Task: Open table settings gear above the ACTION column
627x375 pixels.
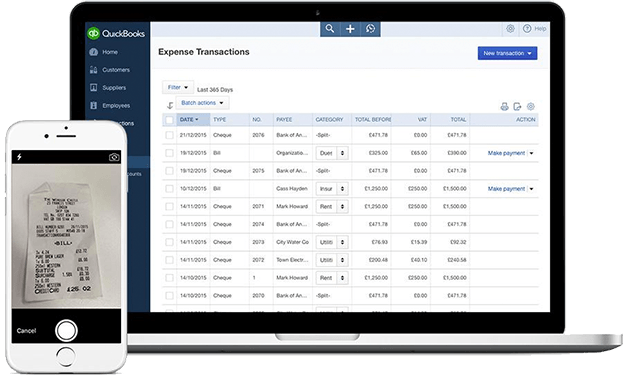Action: coord(531,106)
